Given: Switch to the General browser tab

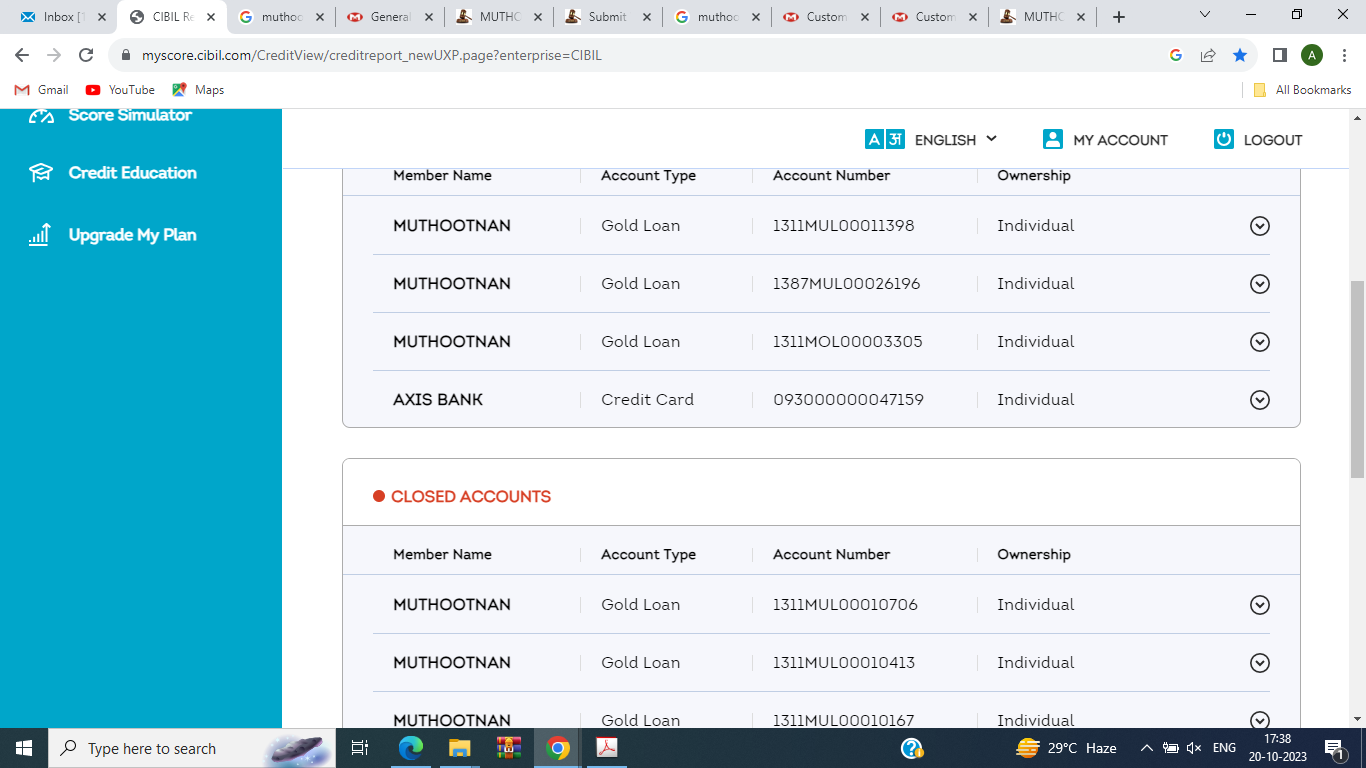Looking at the screenshot, I should point(388,17).
